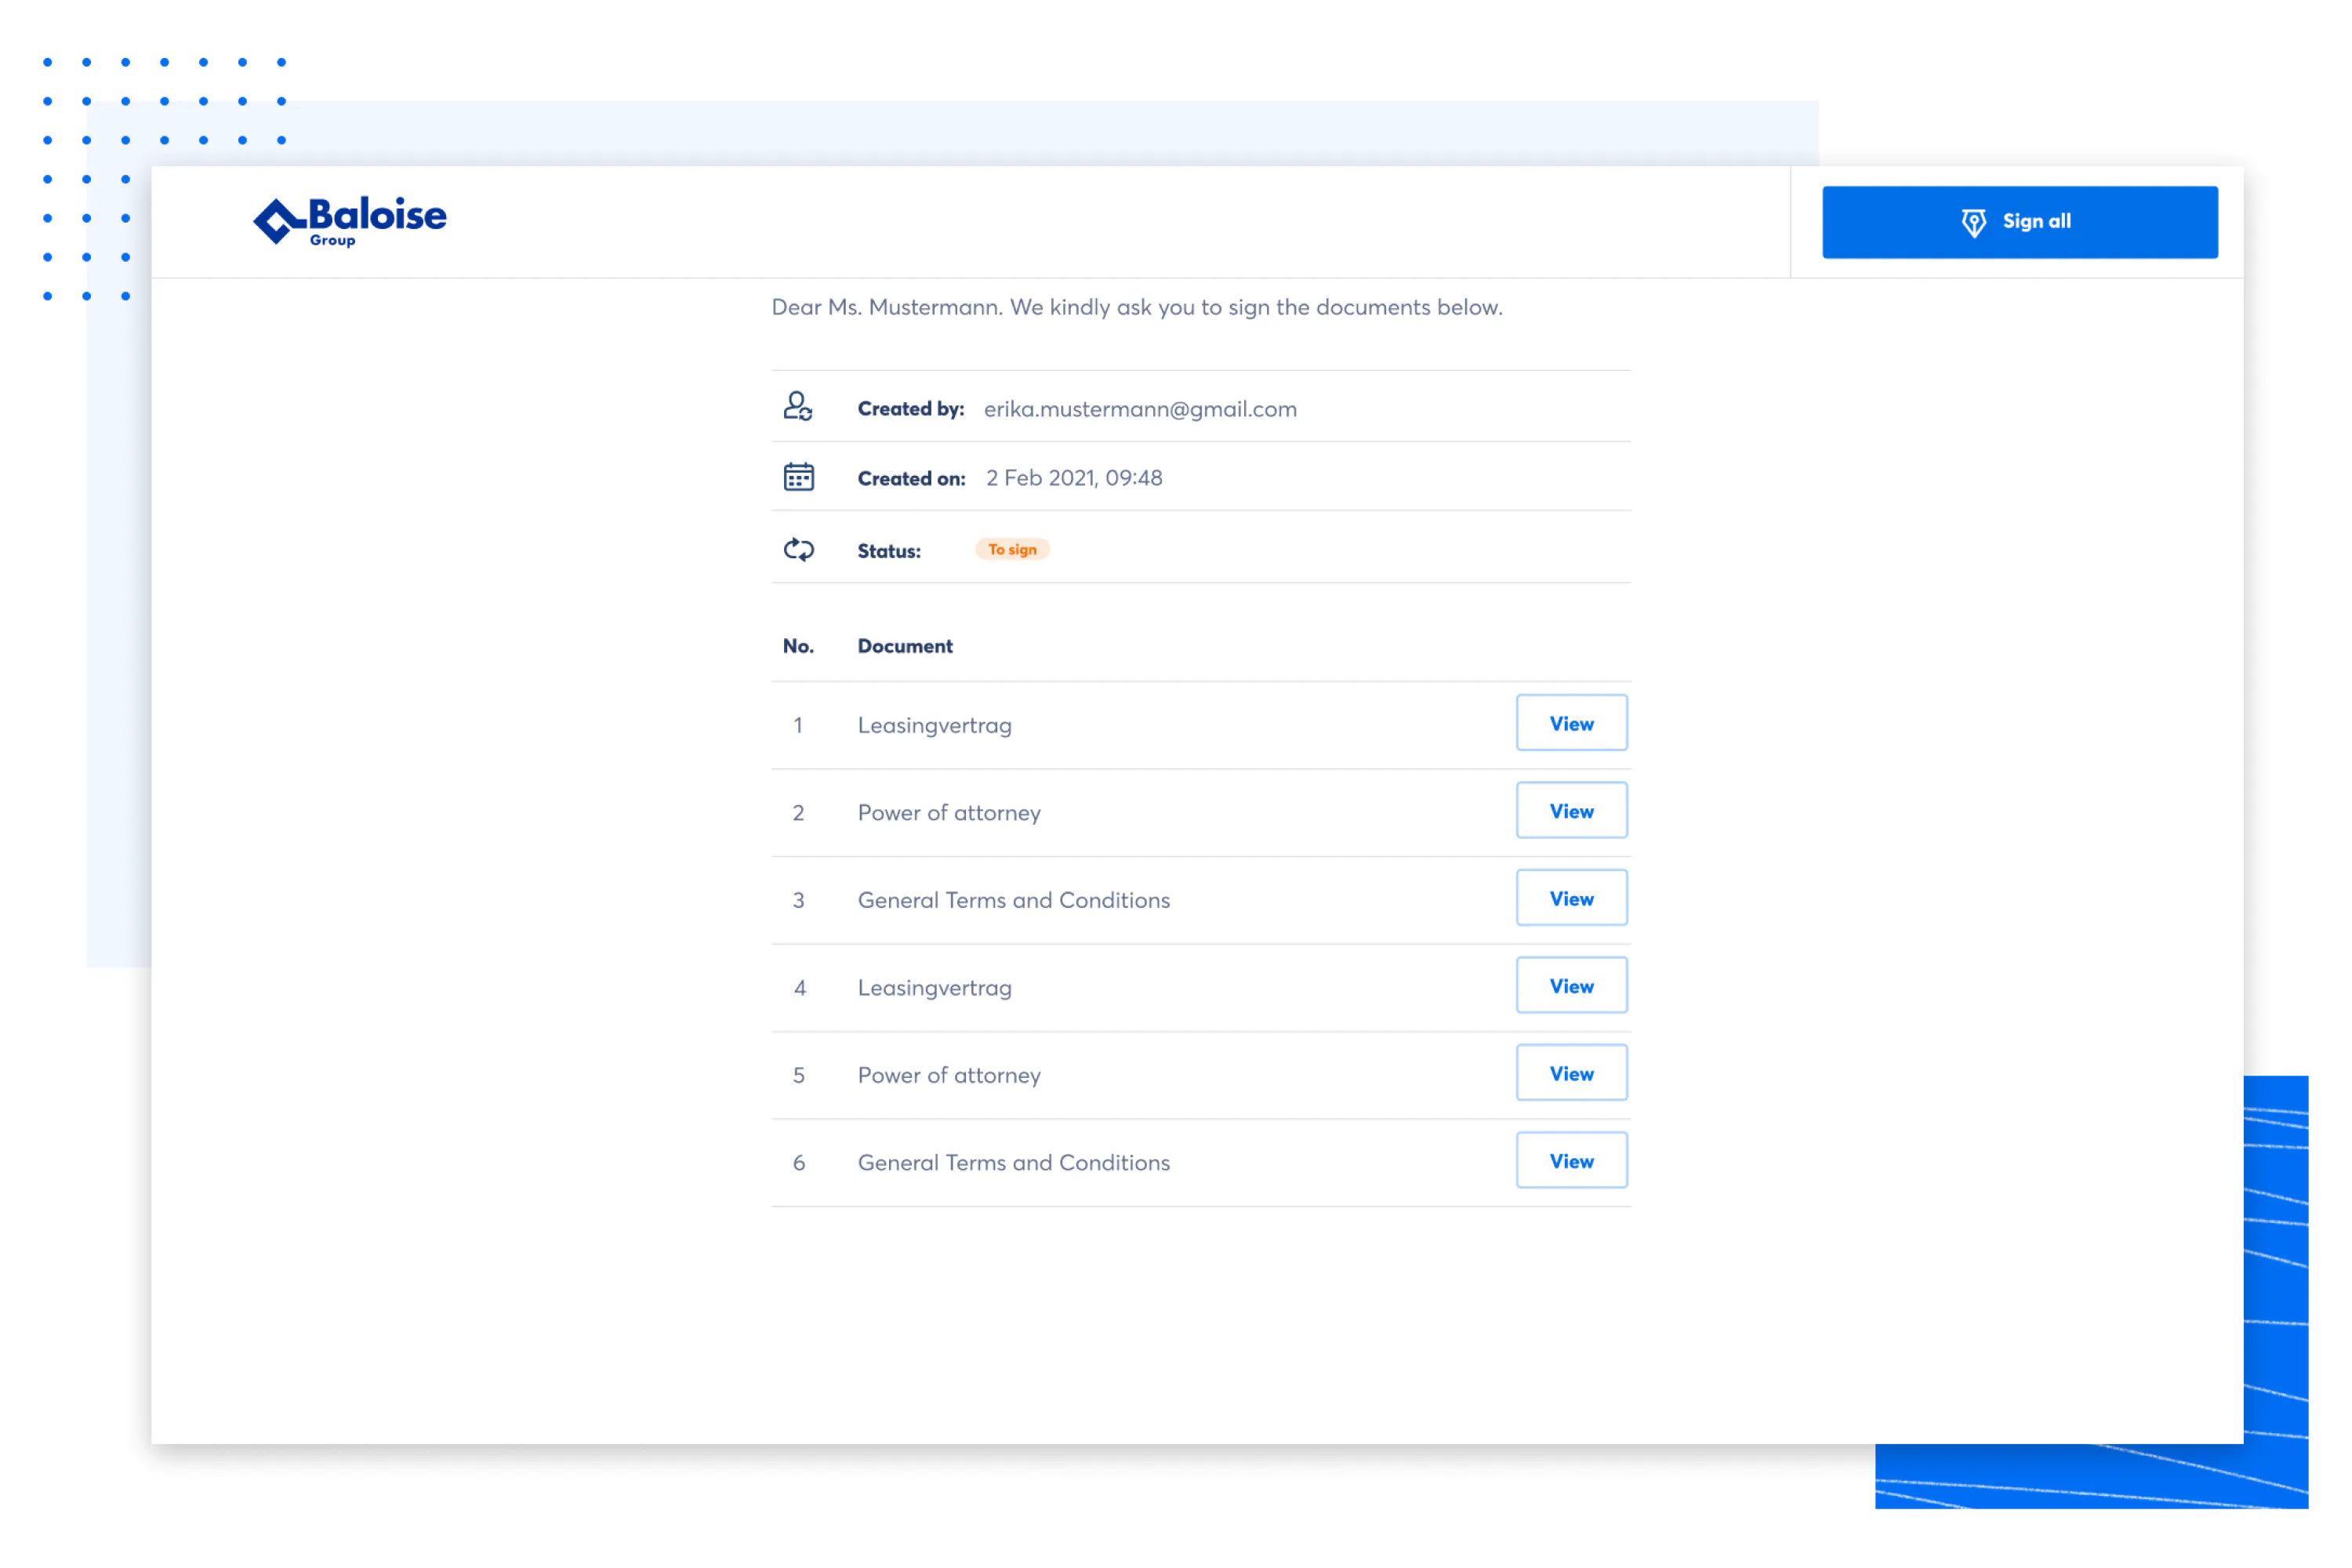Screen dimensions: 2352x1568
Task: Click the cycle arrows icon beside Status
Action: pos(798,549)
